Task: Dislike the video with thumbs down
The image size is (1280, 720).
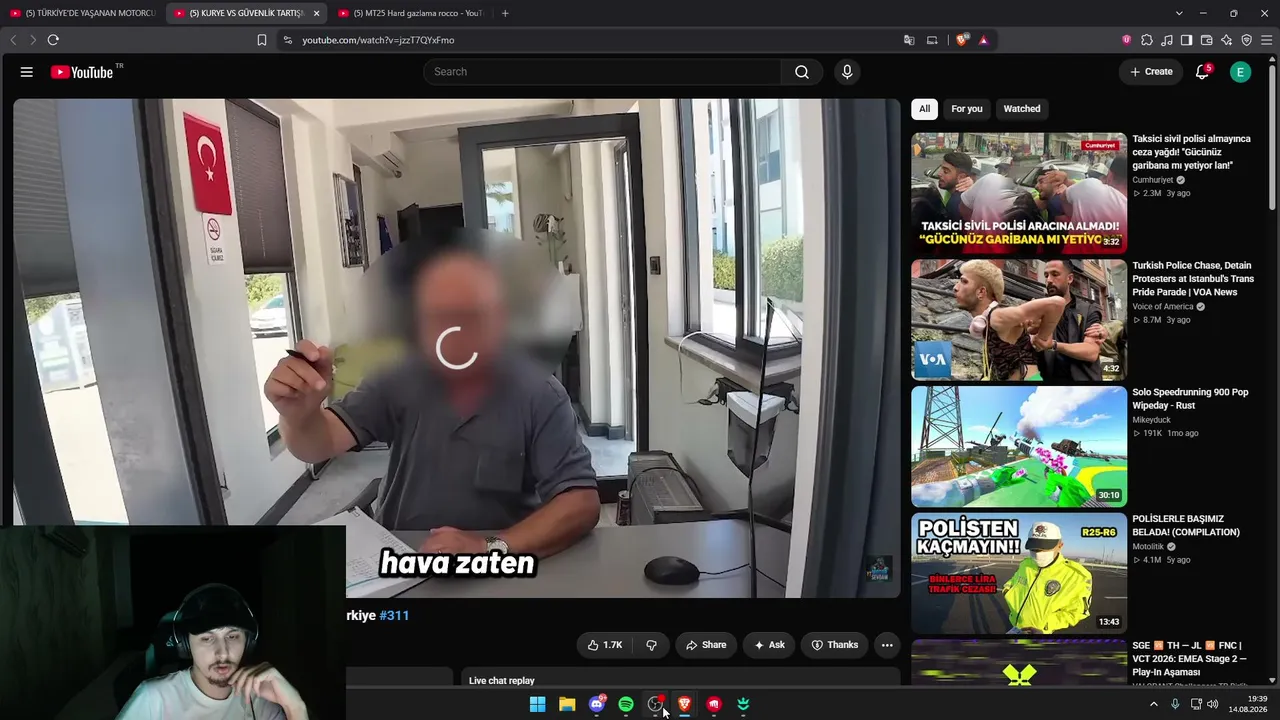Action: point(651,645)
